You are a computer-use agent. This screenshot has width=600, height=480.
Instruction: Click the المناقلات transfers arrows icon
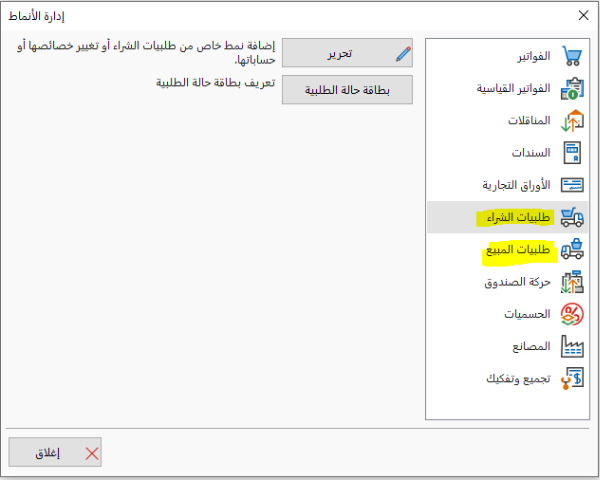coord(572,121)
